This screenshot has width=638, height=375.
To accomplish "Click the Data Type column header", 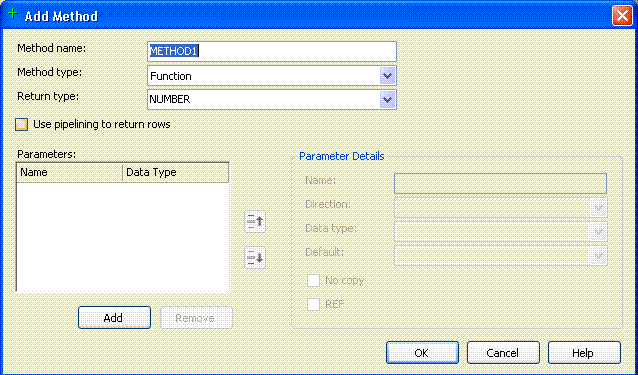I will tap(175, 172).
